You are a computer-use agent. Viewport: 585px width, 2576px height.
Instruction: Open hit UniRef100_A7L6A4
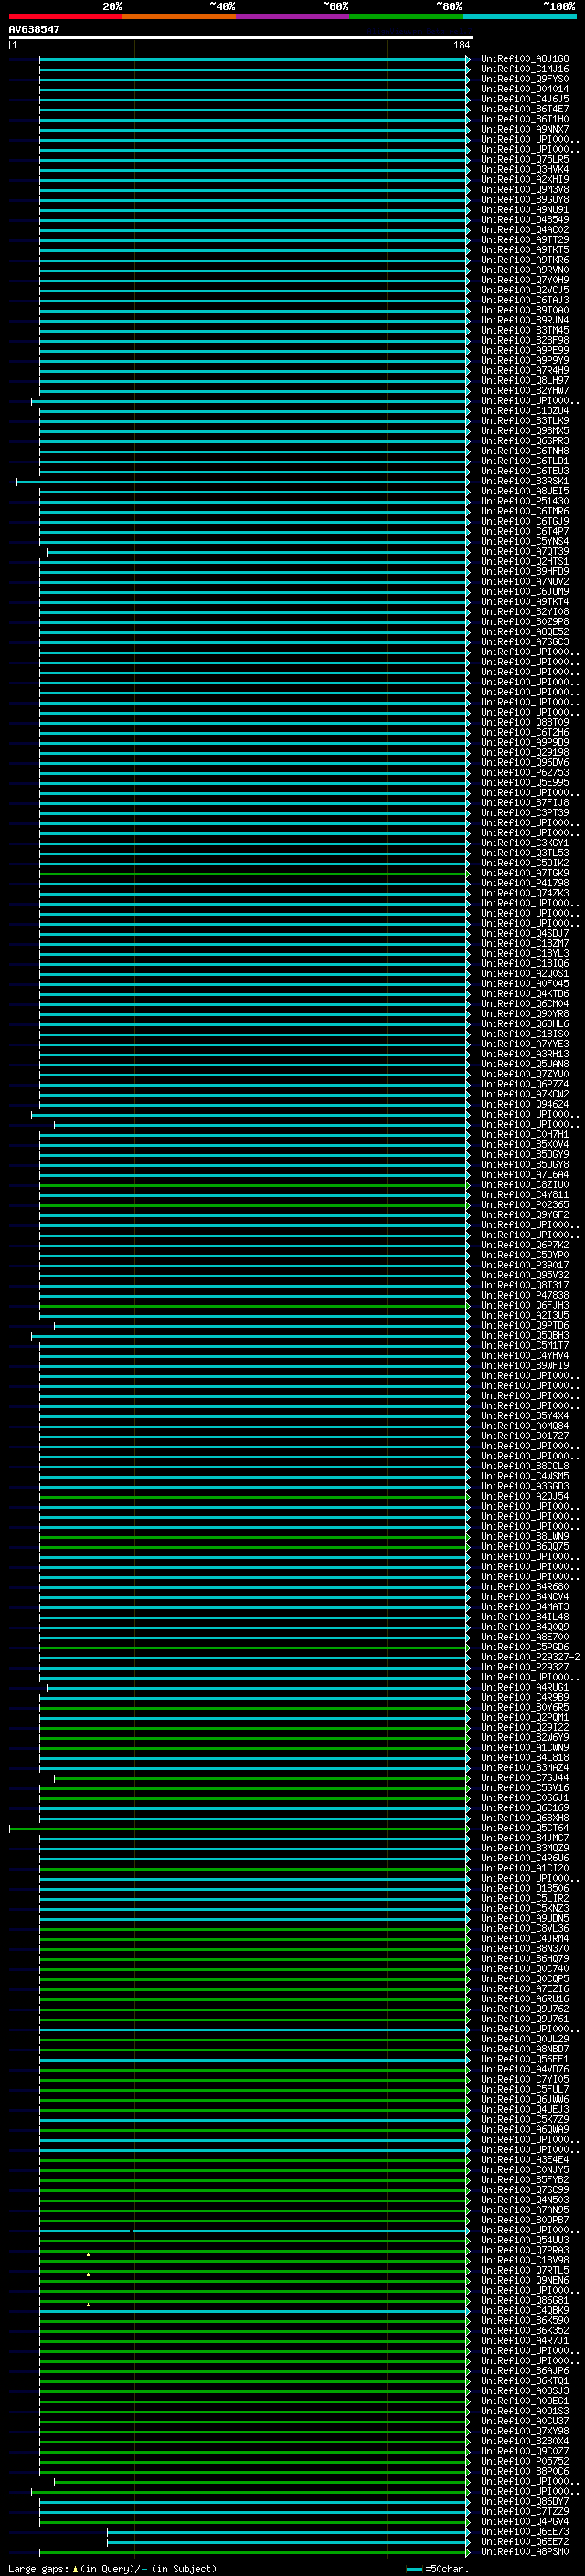click(525, 1175)
